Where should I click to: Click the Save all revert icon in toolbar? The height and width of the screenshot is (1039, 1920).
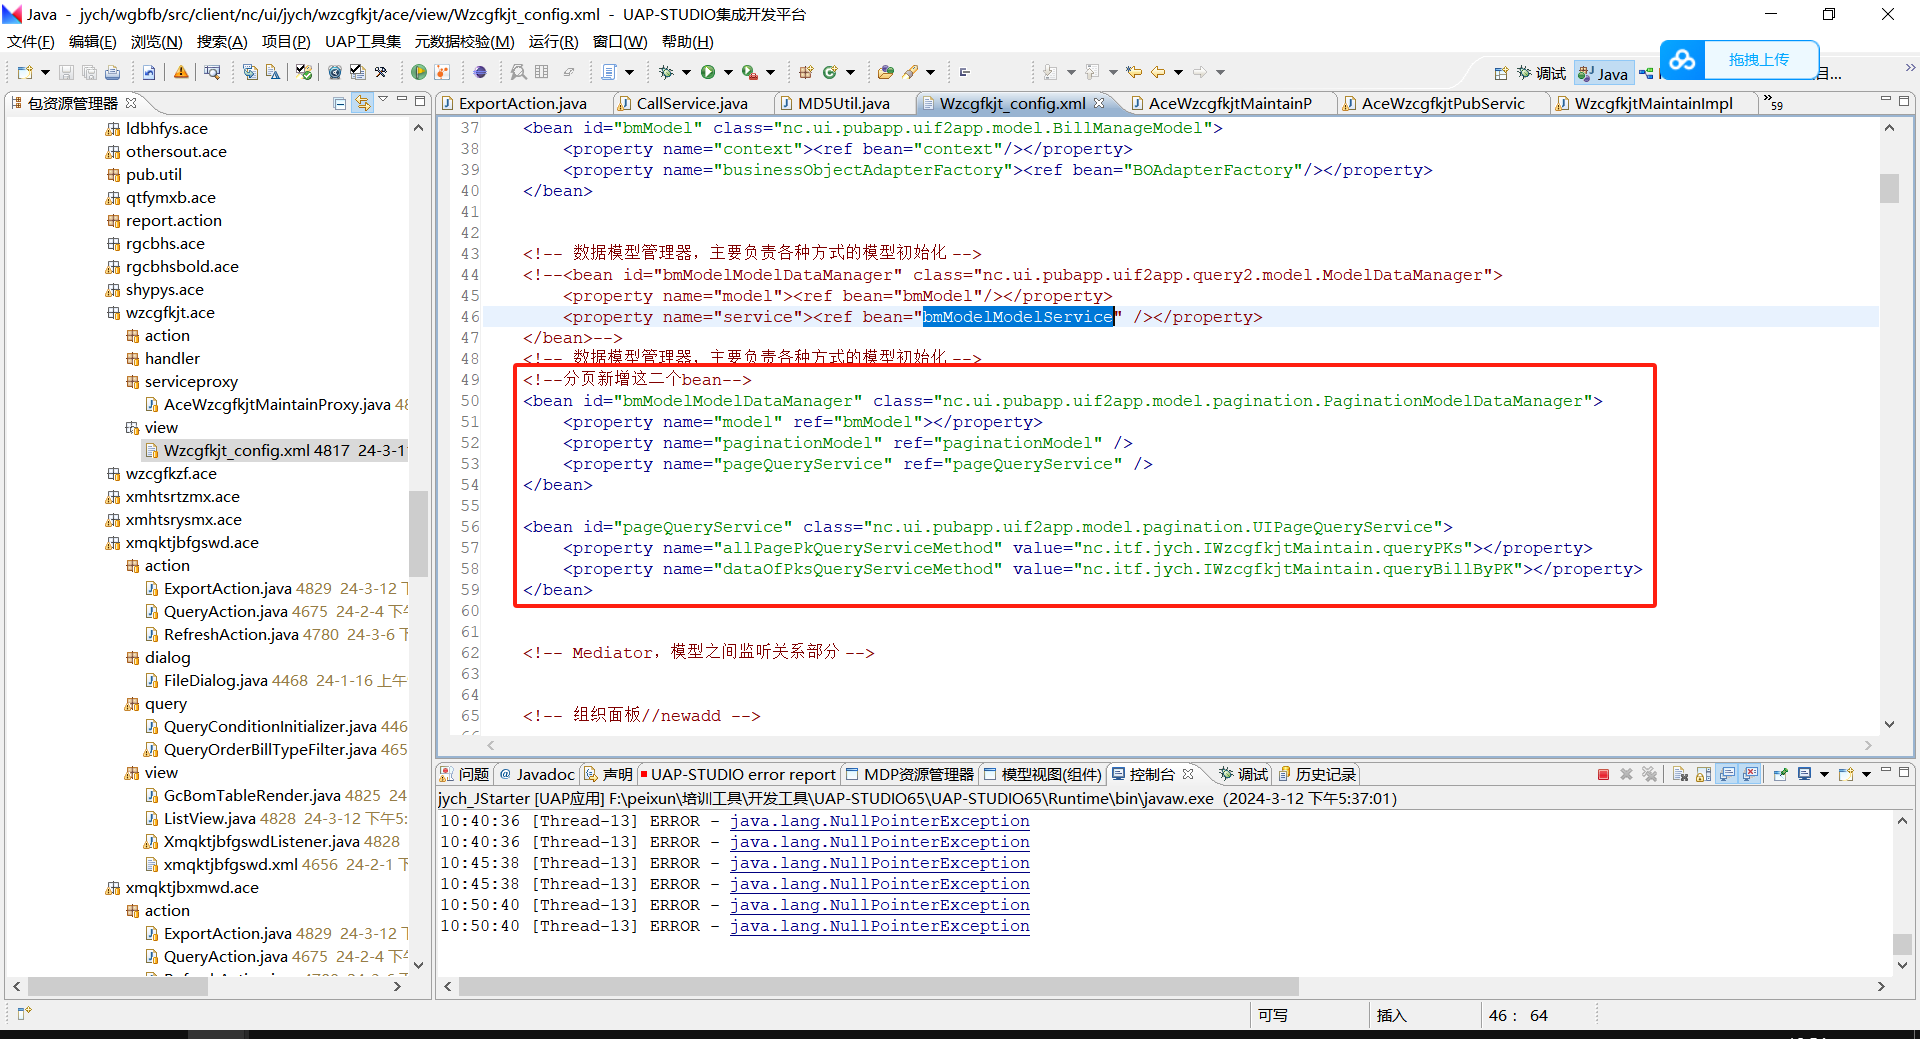tap(149, 72)
